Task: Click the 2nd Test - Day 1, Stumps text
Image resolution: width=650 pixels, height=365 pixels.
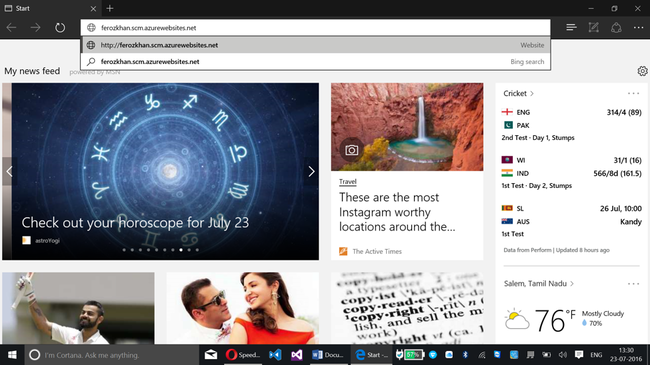Action: point(538,138)
